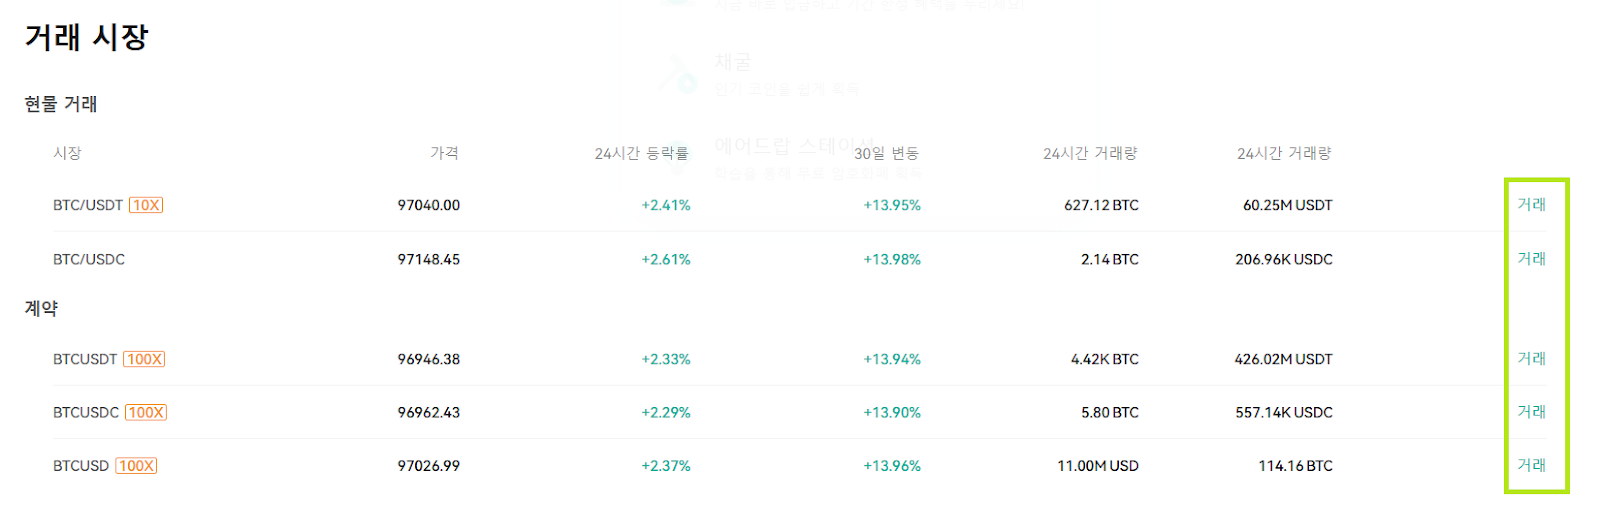
Task: Click the 24시간 등락률 column header
Action: tap(642, 153)
